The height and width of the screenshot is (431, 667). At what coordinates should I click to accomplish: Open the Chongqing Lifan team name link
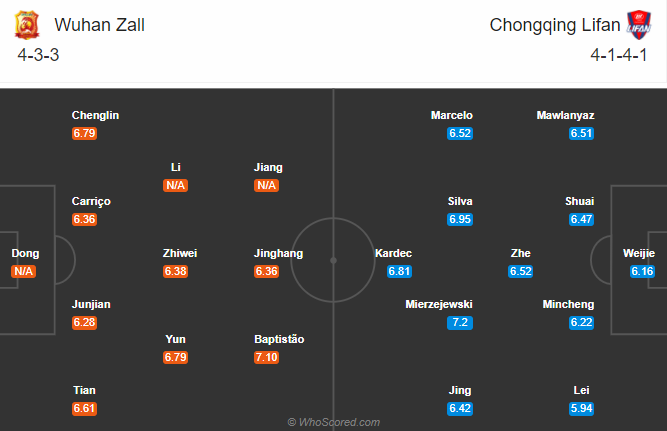tap(555, 25)
